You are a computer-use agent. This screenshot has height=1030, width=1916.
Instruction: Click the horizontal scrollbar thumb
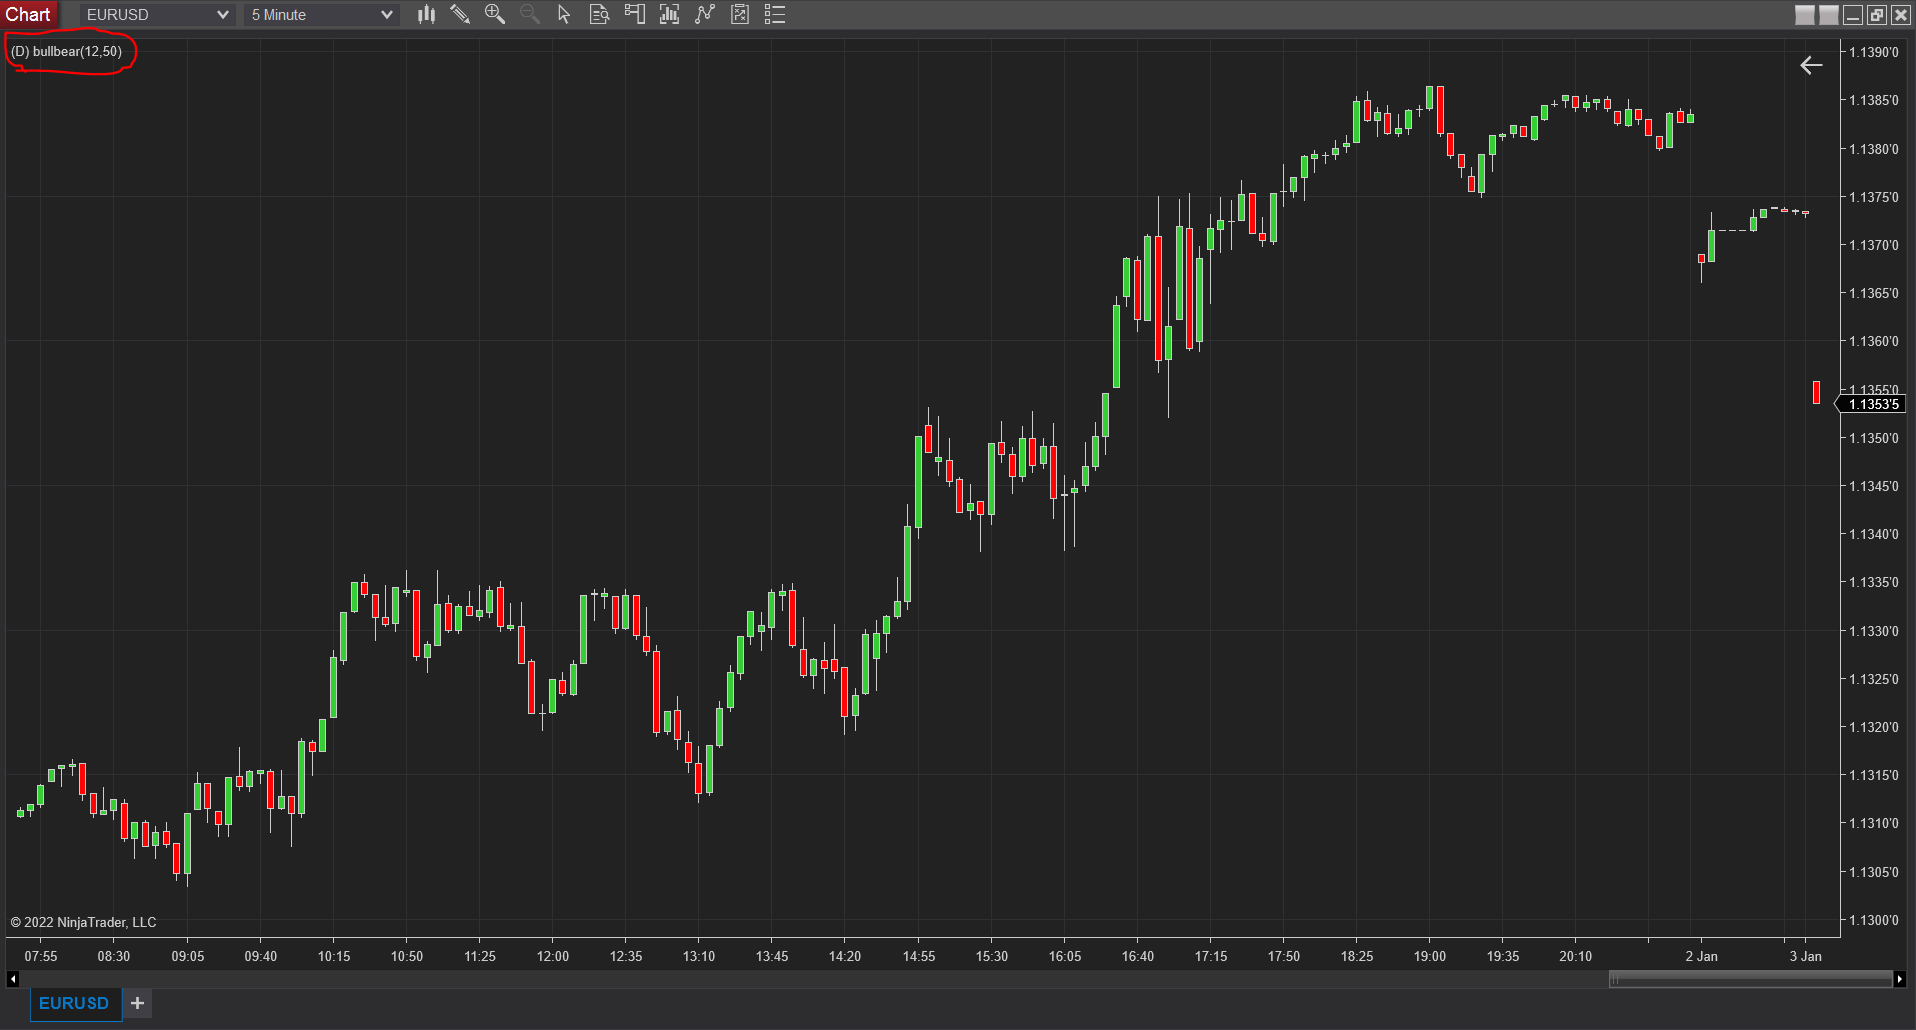[1750, 979]
